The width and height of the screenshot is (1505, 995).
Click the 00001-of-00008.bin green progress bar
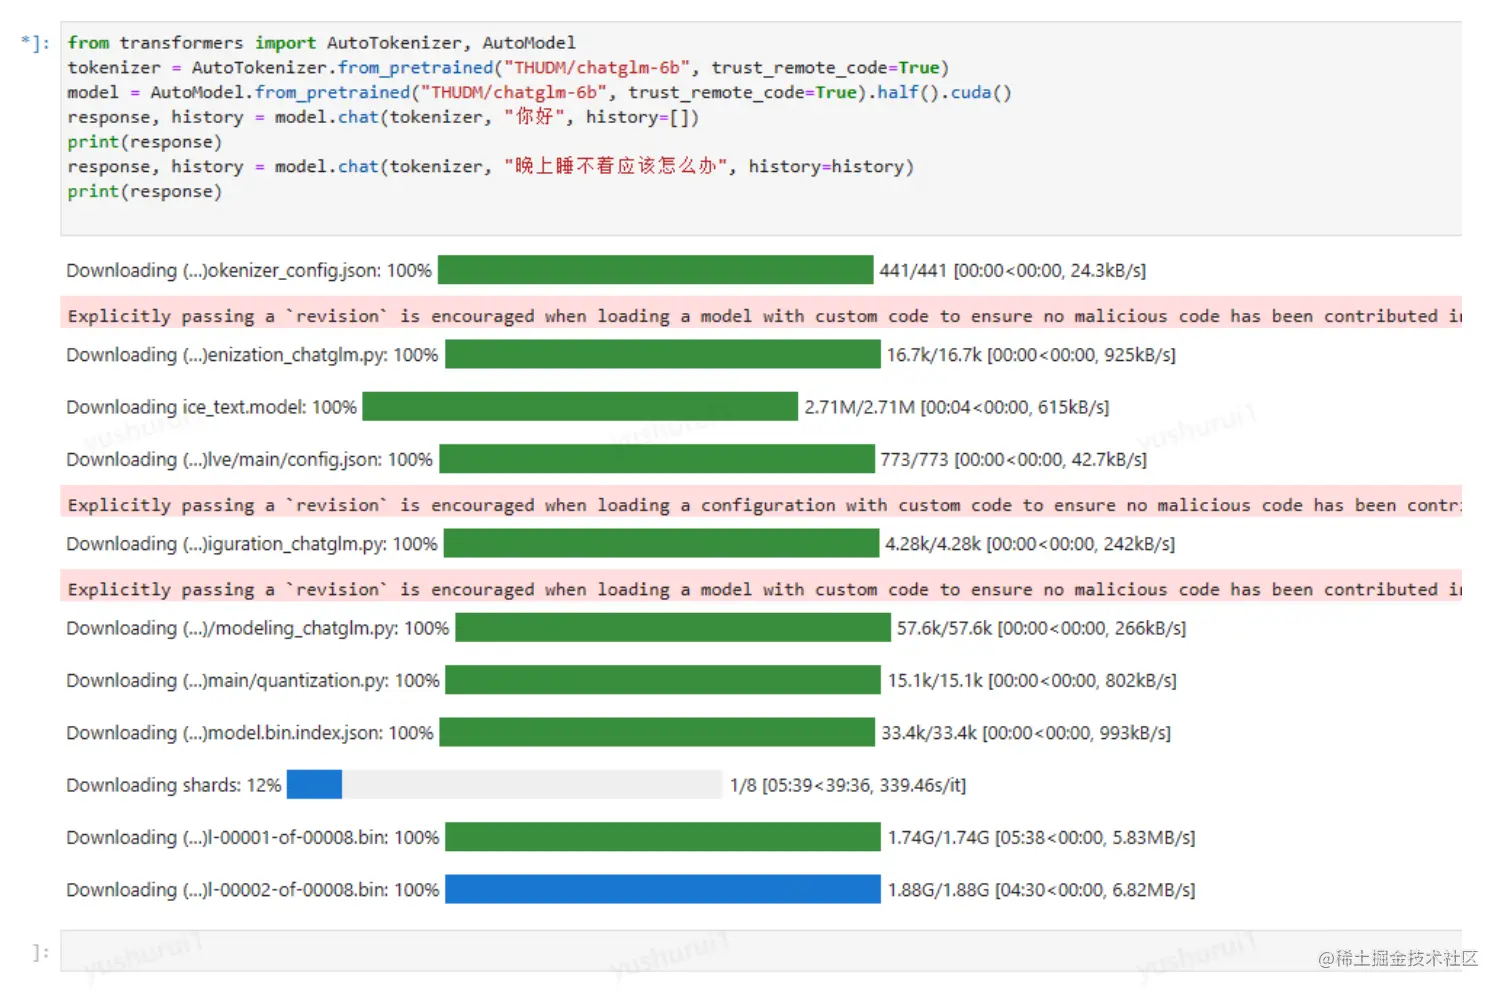point(663,837)
